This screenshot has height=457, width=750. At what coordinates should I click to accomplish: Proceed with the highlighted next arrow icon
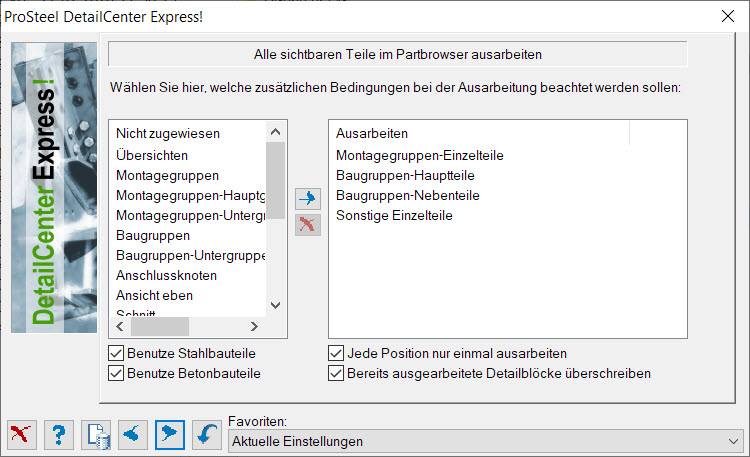tap(170, 435)
